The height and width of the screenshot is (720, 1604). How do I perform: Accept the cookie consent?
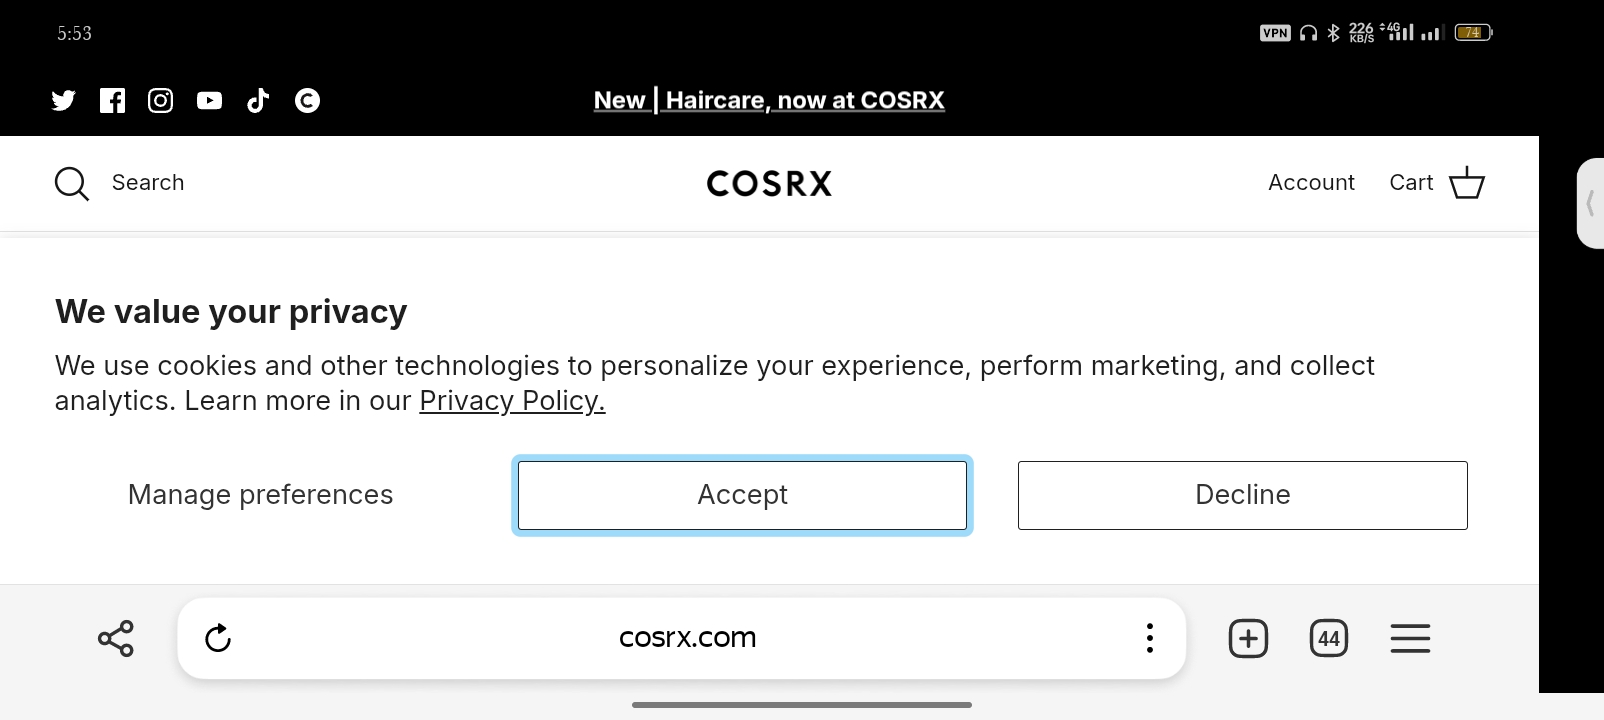[x=742, y=495]
